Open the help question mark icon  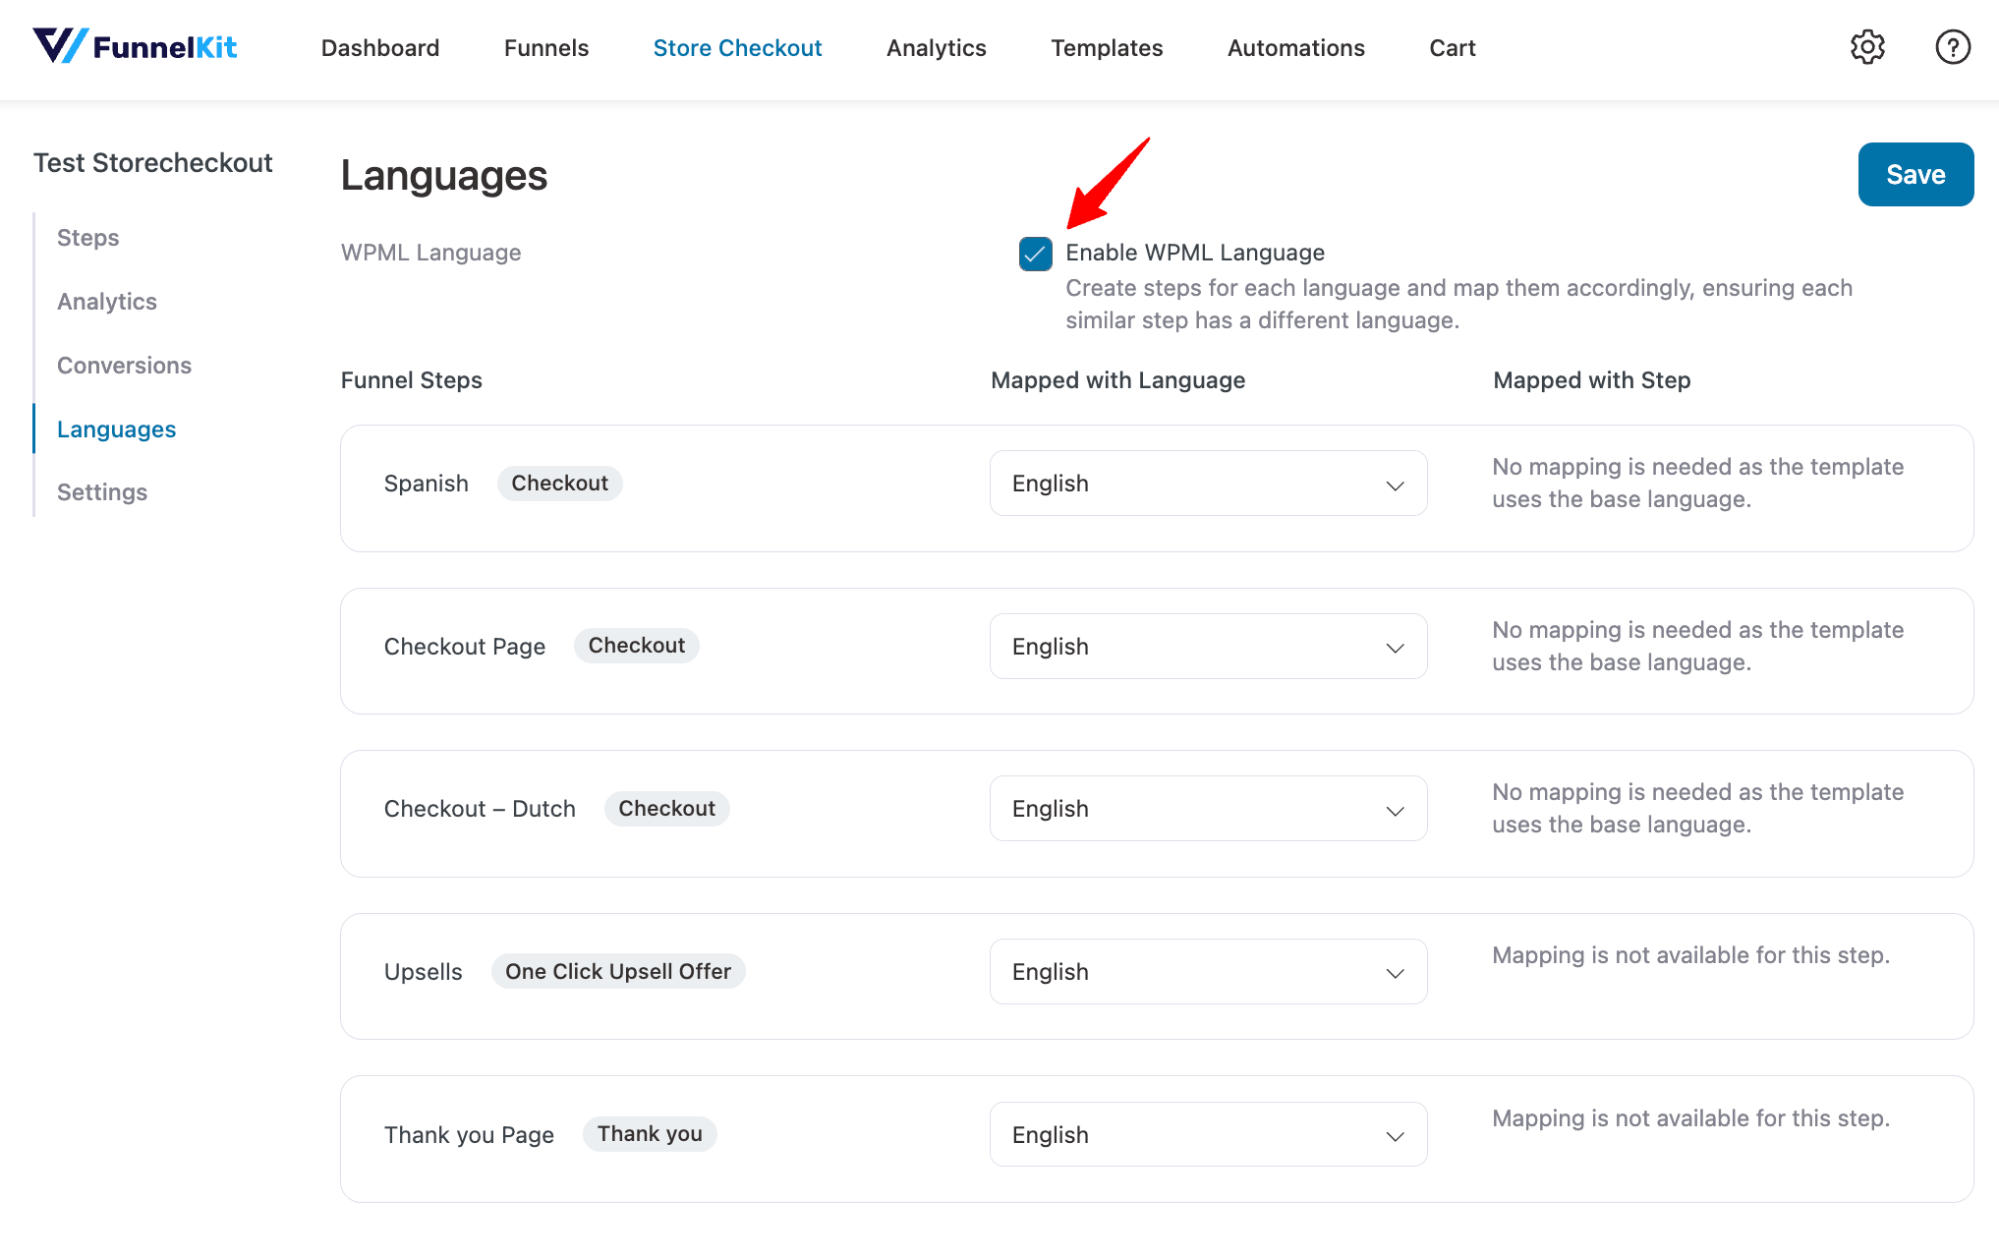pos(1952,47)
